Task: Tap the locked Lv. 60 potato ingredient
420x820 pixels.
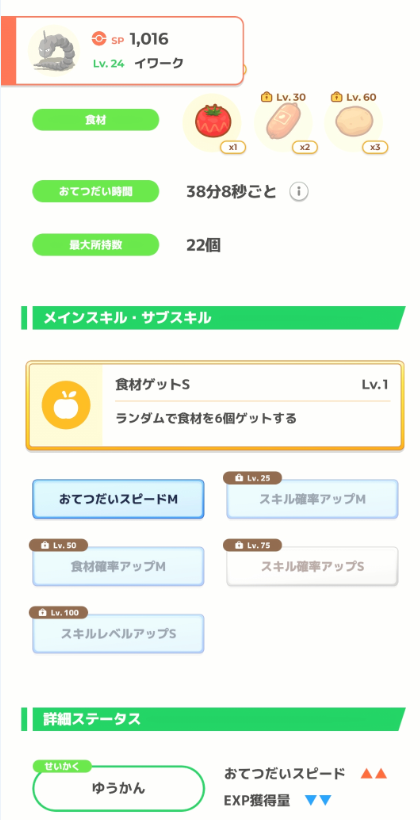Action: pos(353,123)
